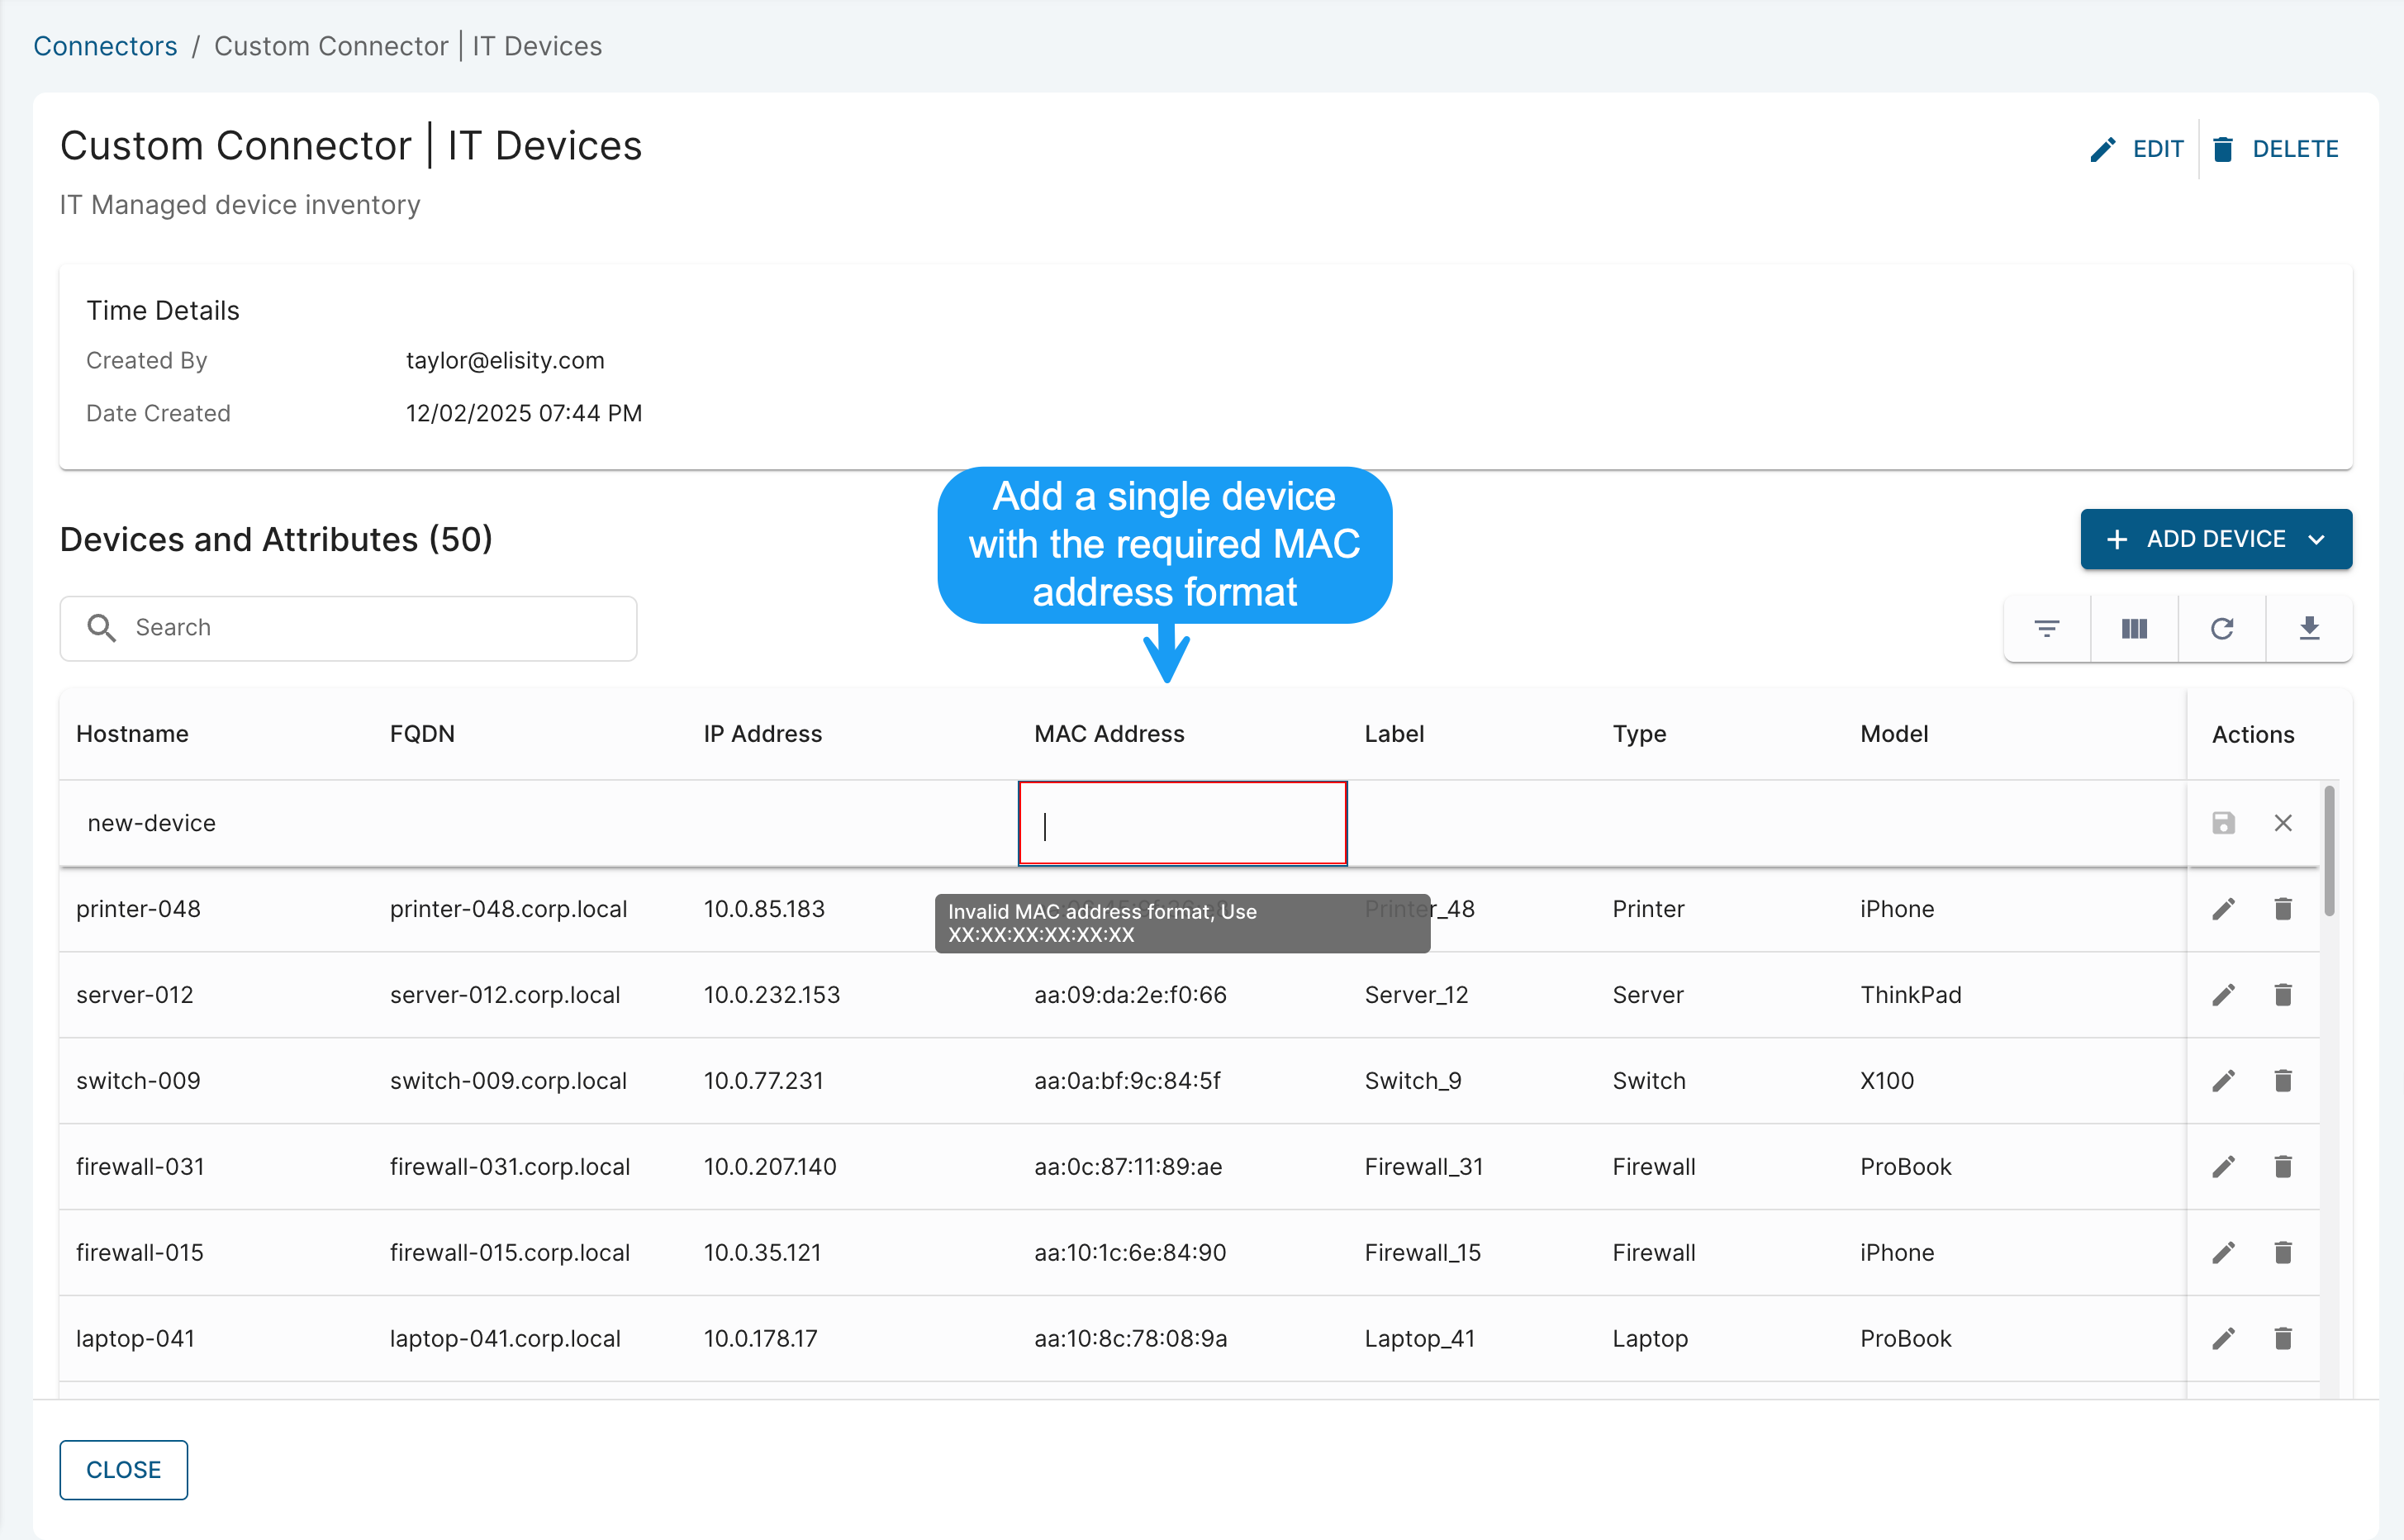Edit the firewall-031 row
This screenshot has height=1540, width=2404.
click(x=2223, y=1167)
